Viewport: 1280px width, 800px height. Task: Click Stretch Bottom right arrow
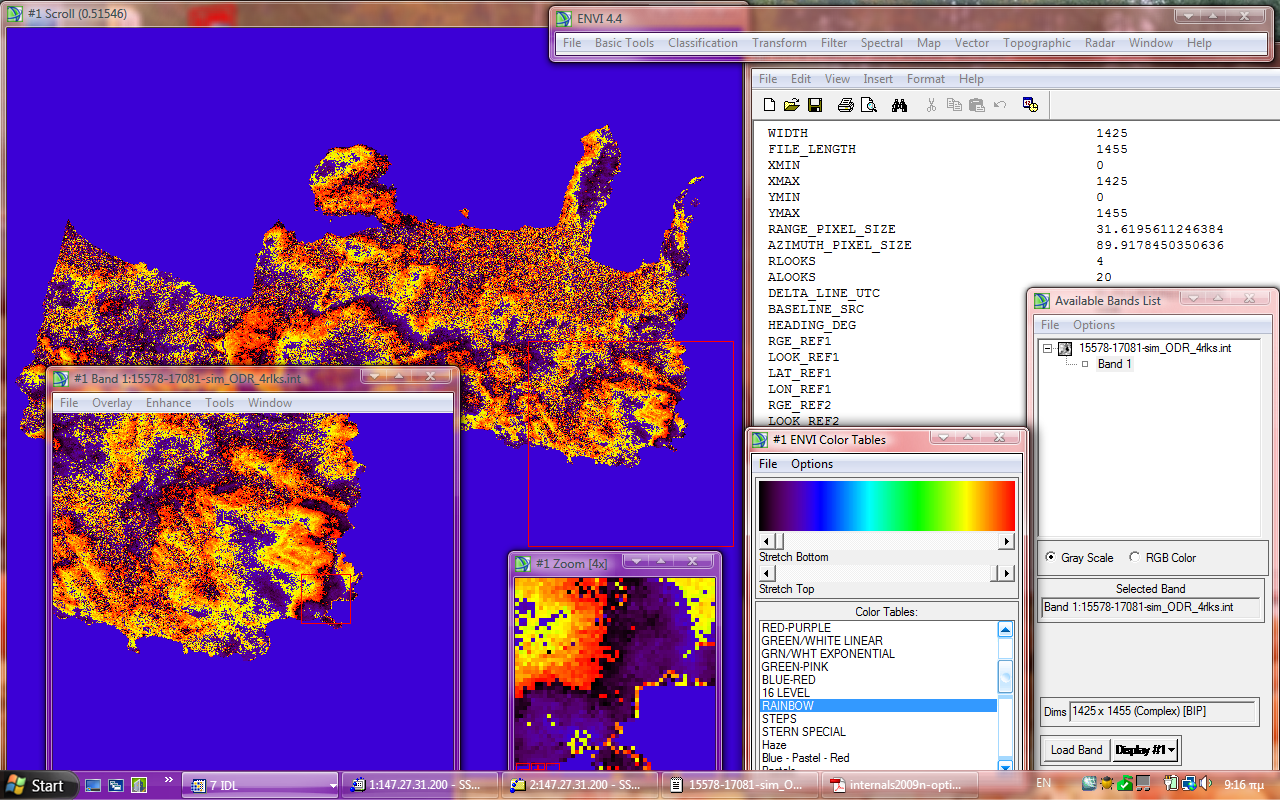[1007, 541]
